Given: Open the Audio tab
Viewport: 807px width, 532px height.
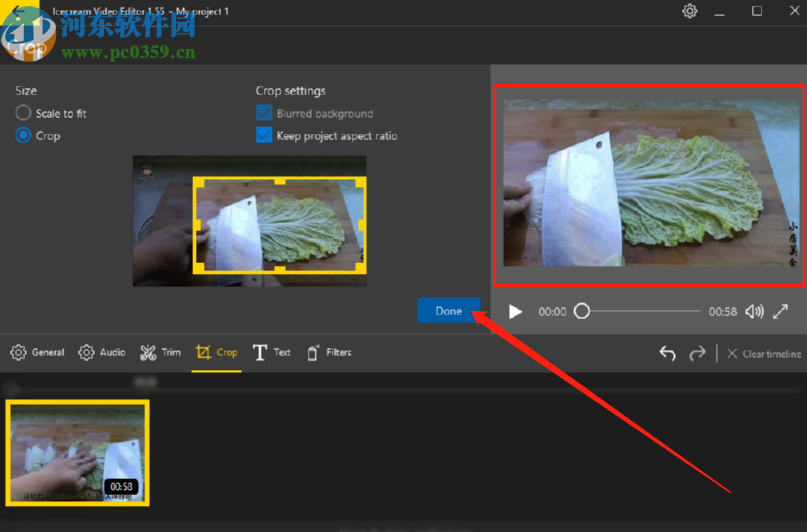Looking at the screenshot, I should pos(101,352).
